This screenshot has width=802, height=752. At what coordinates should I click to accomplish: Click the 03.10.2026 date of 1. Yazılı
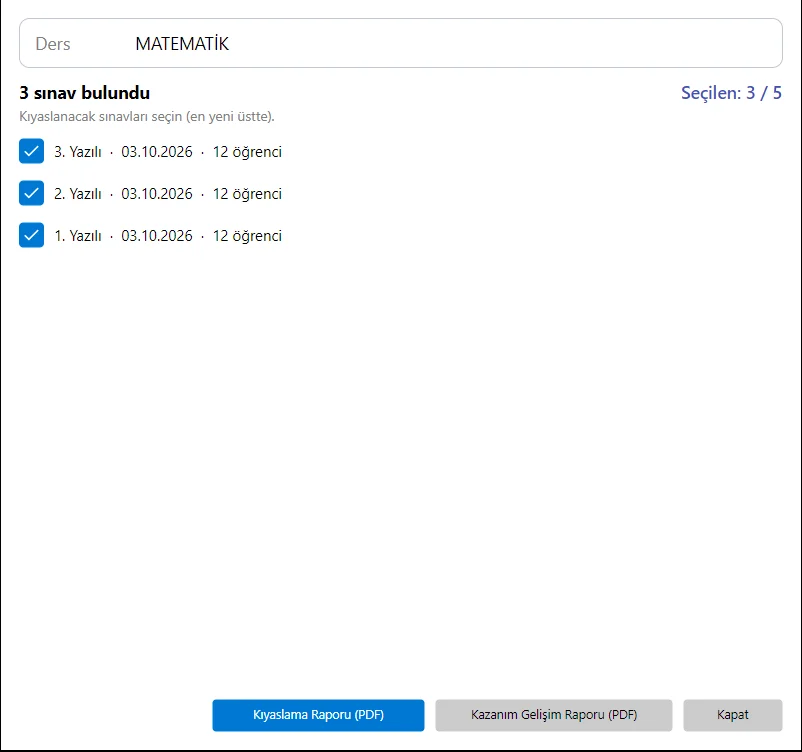(x=157, y=236)
